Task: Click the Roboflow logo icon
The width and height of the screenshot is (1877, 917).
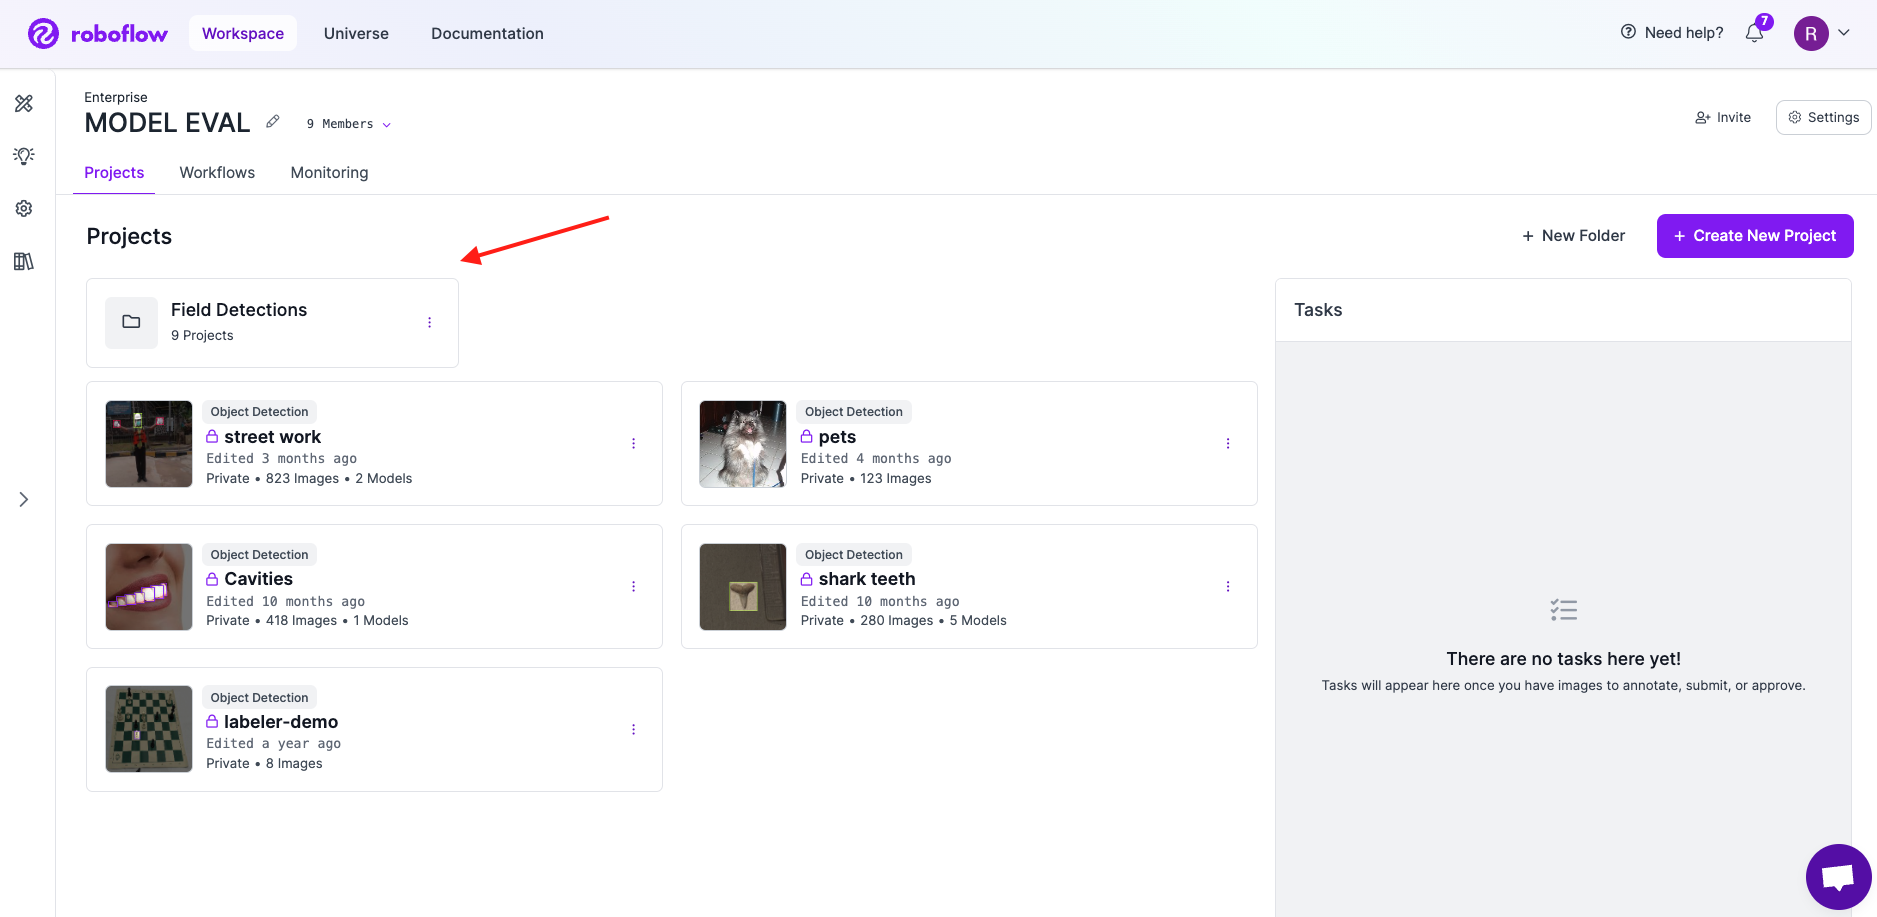Action: [43, 34]
